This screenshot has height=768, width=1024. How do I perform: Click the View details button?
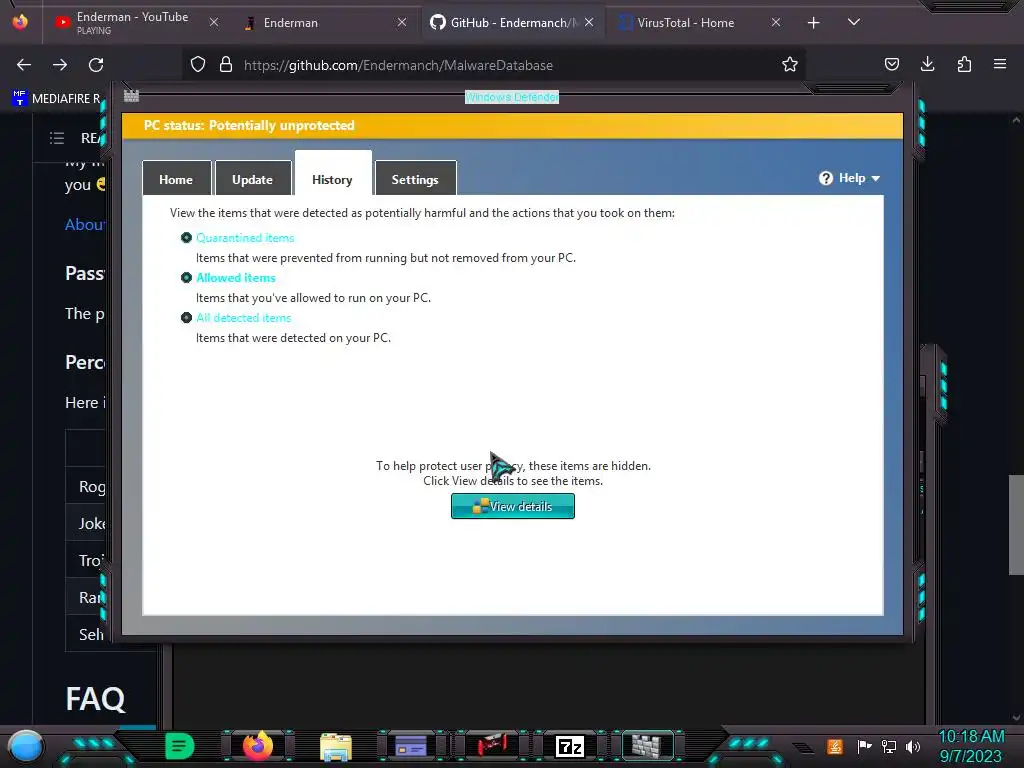pyautogui.click(x=513, y=506)
